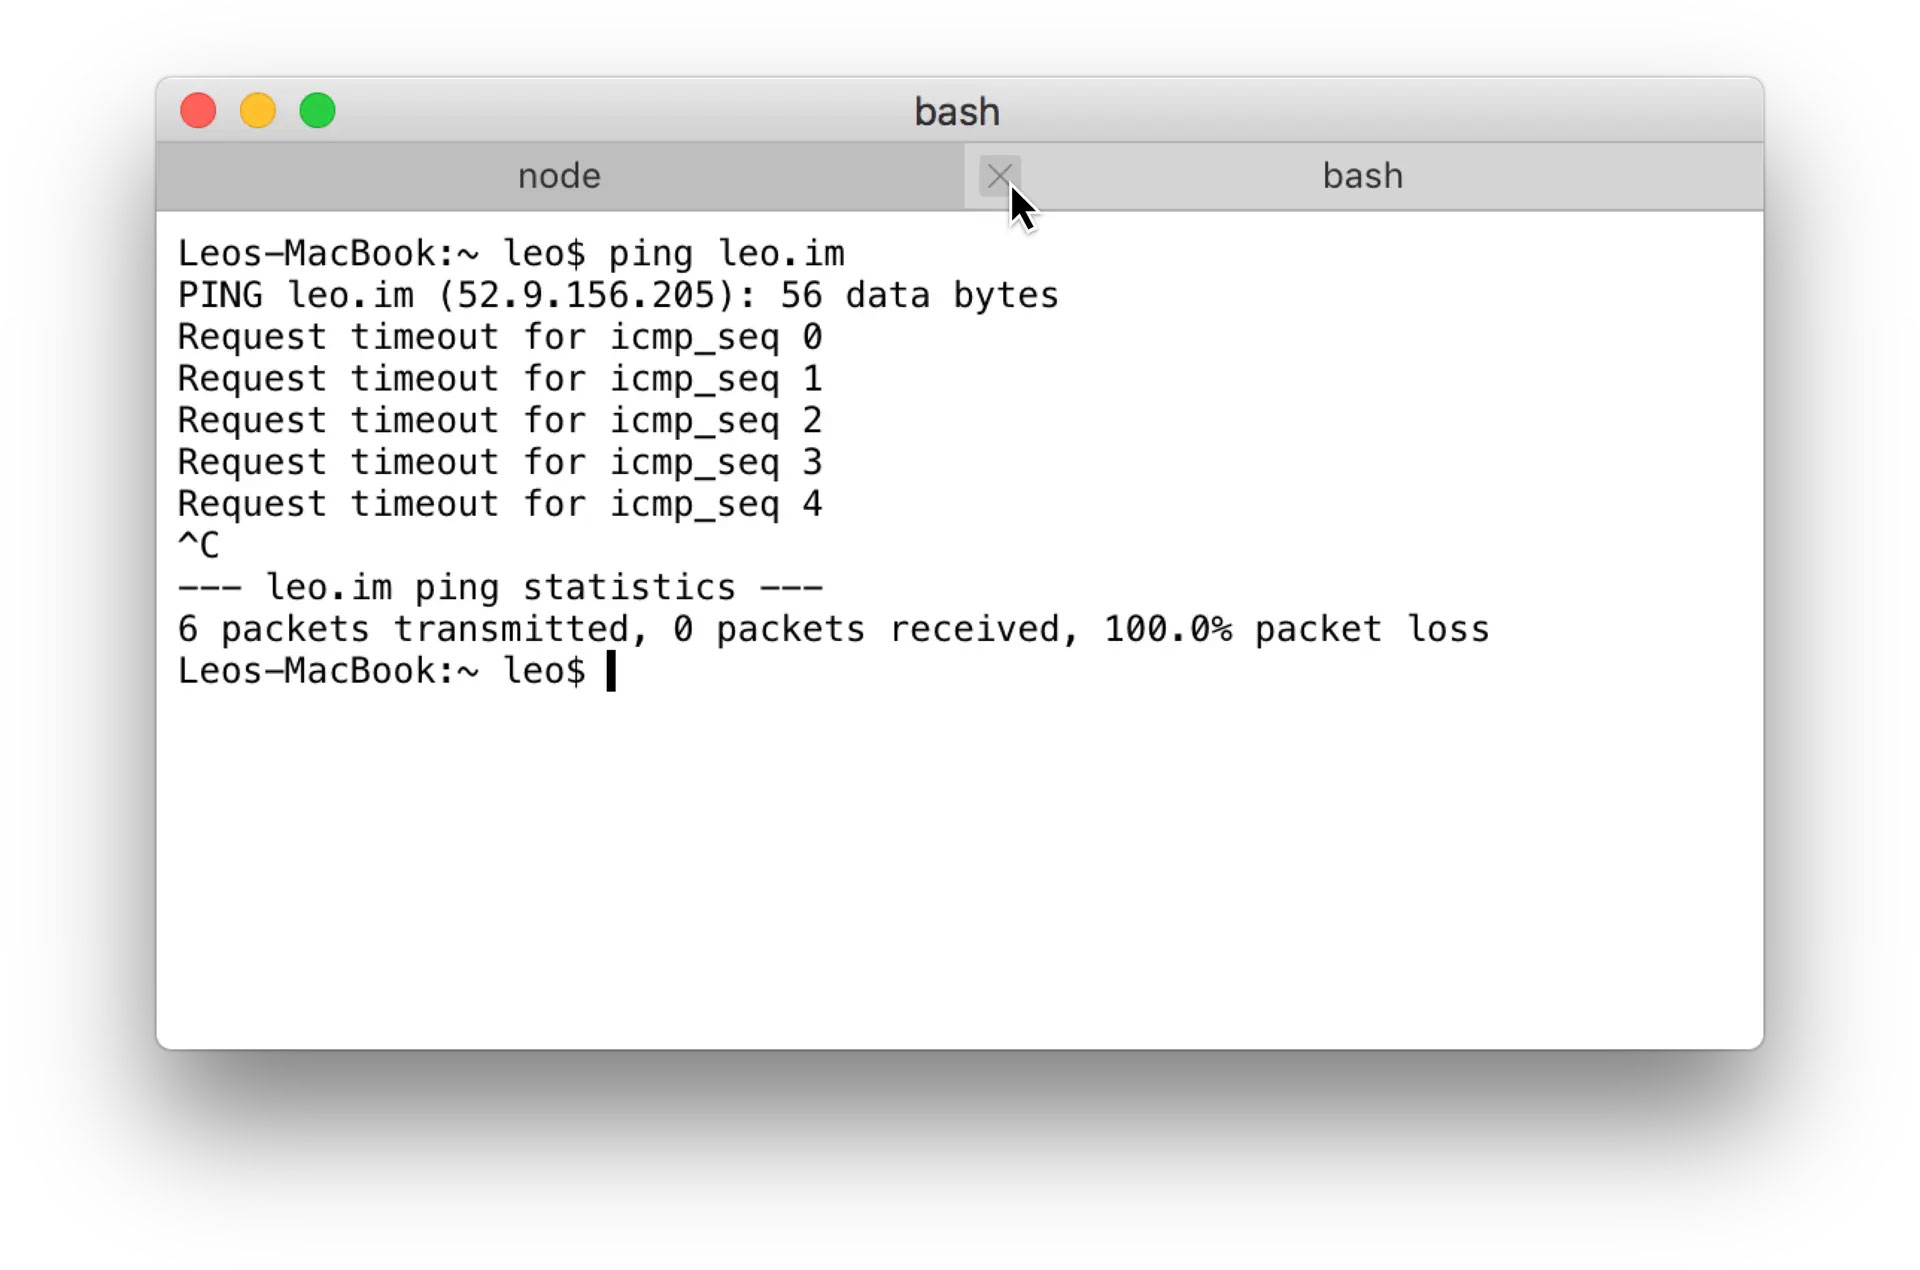Screen dimensions: 1920x1270
Task: Click the 6 packets transmitted text
Action: point(403,630)
